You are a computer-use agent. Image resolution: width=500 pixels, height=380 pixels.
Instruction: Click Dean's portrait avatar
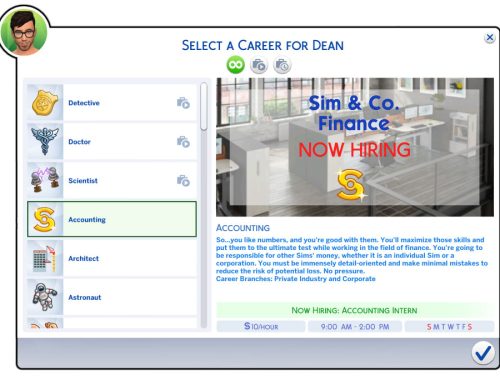pos(24,32)
